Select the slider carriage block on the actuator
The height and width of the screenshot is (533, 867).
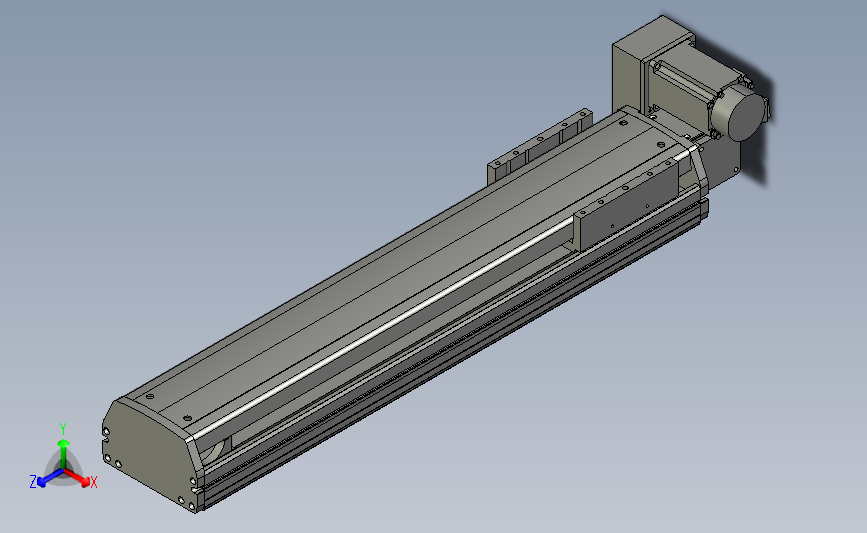(627, 204)
